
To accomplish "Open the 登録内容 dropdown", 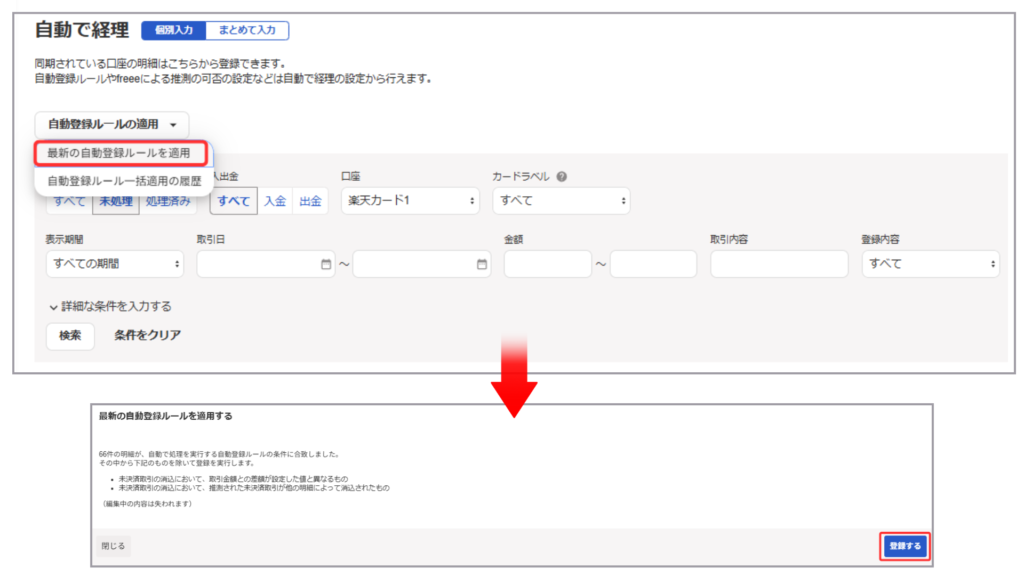I will [929, 264].
